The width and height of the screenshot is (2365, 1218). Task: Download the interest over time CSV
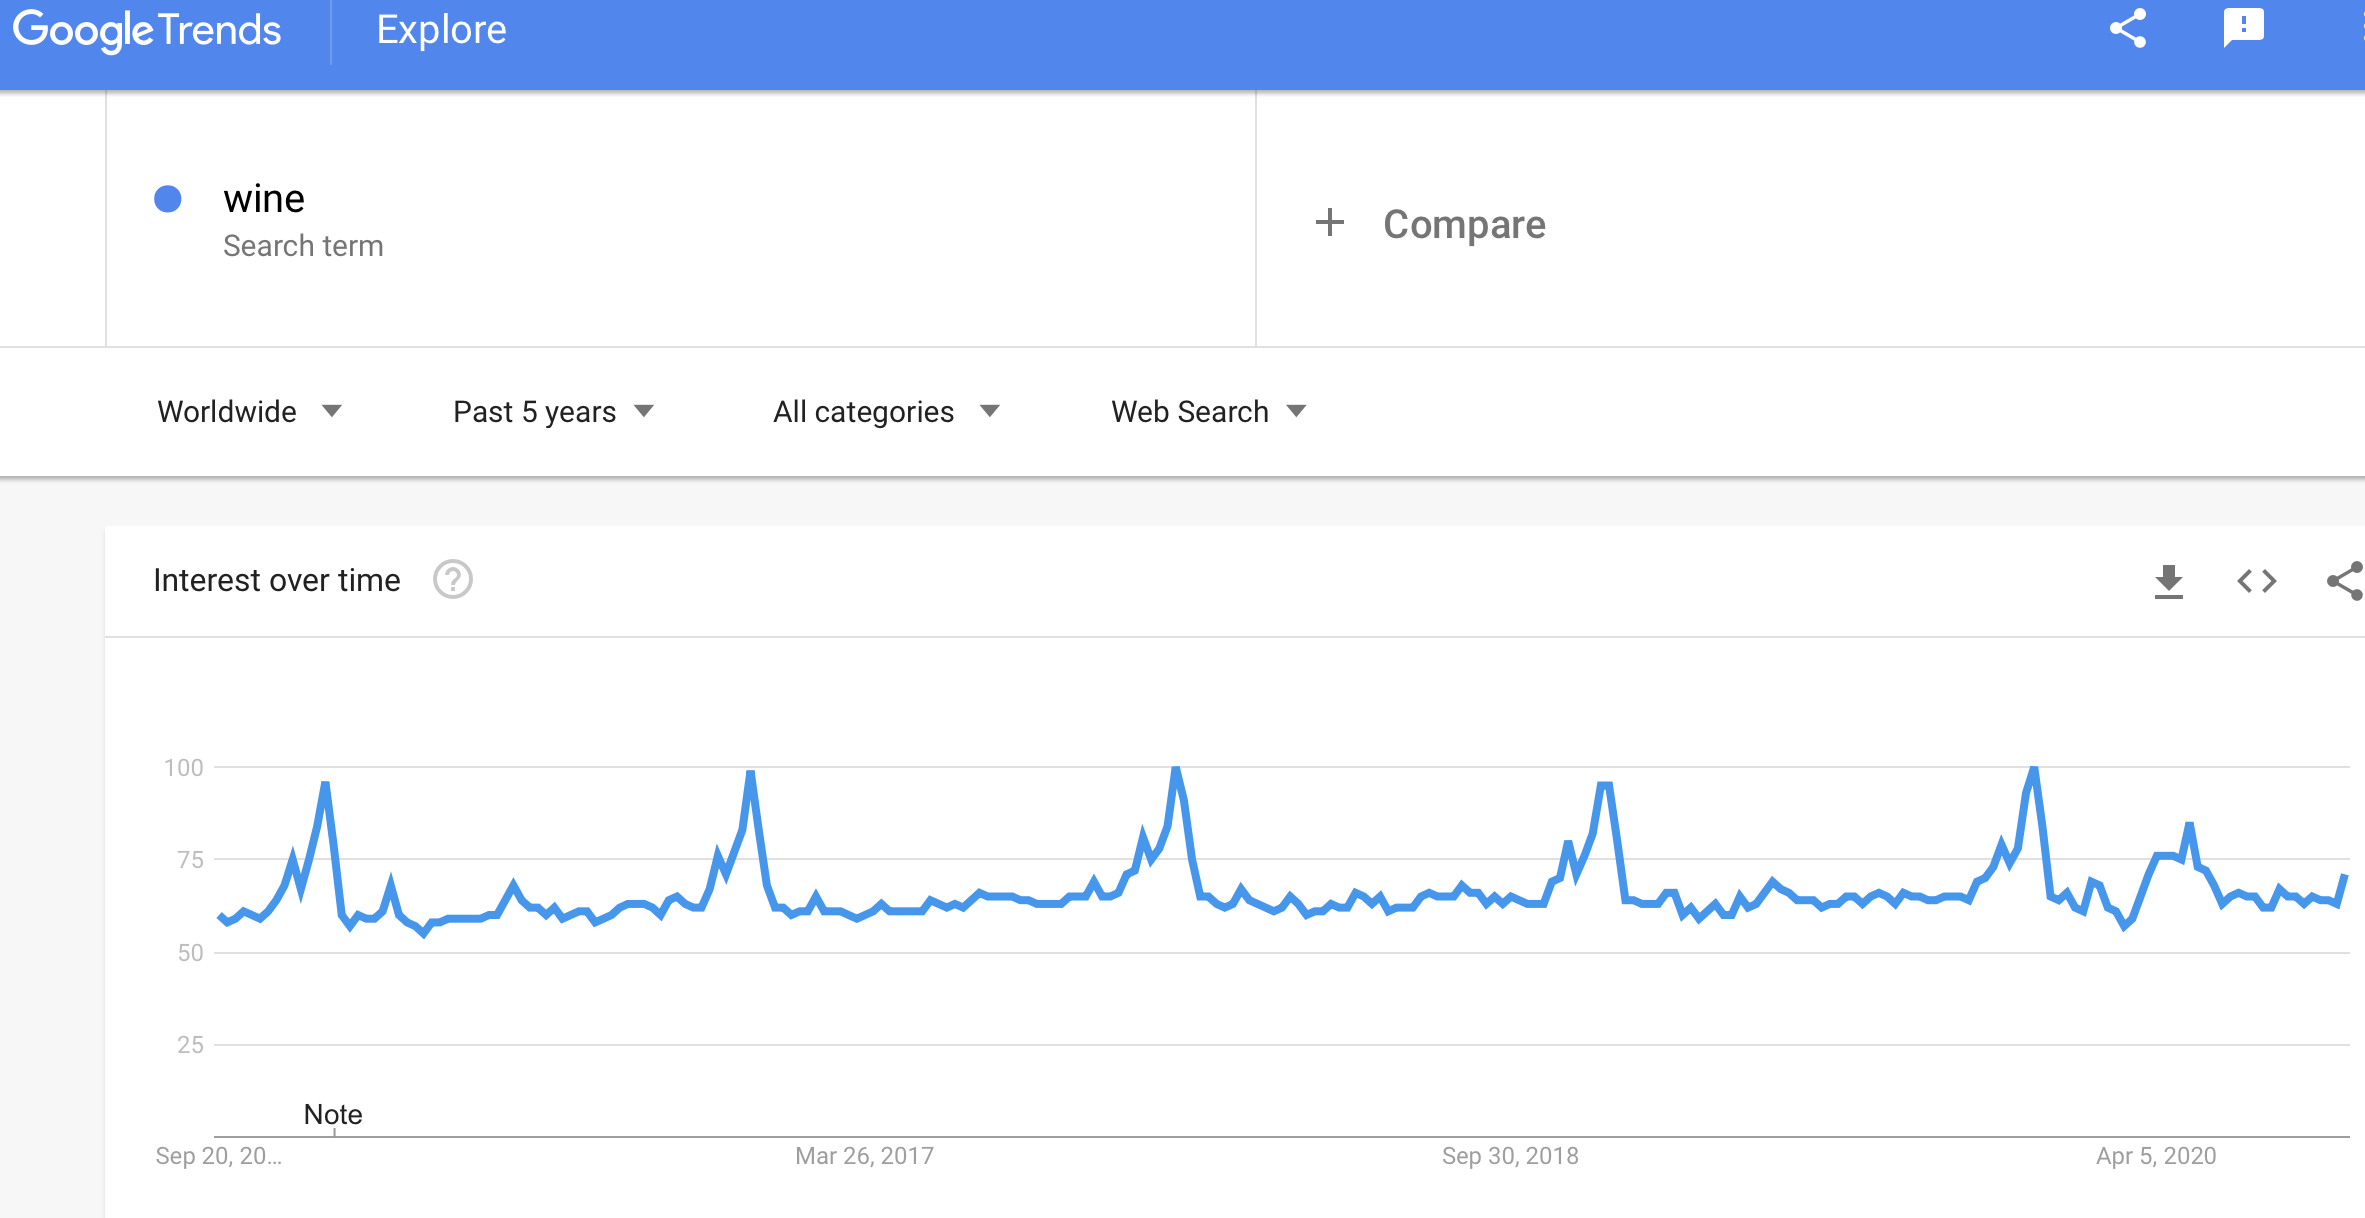pos(2168,581)
